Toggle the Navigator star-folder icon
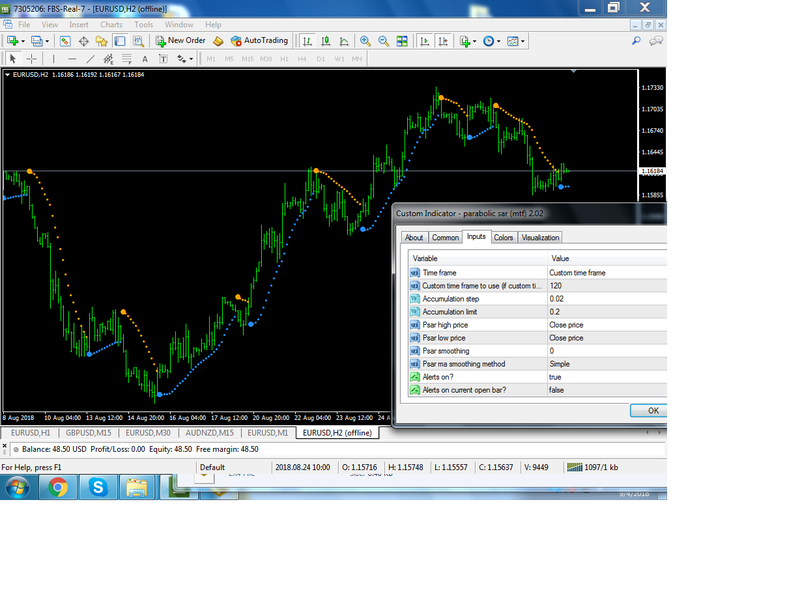 click(102, 41)
